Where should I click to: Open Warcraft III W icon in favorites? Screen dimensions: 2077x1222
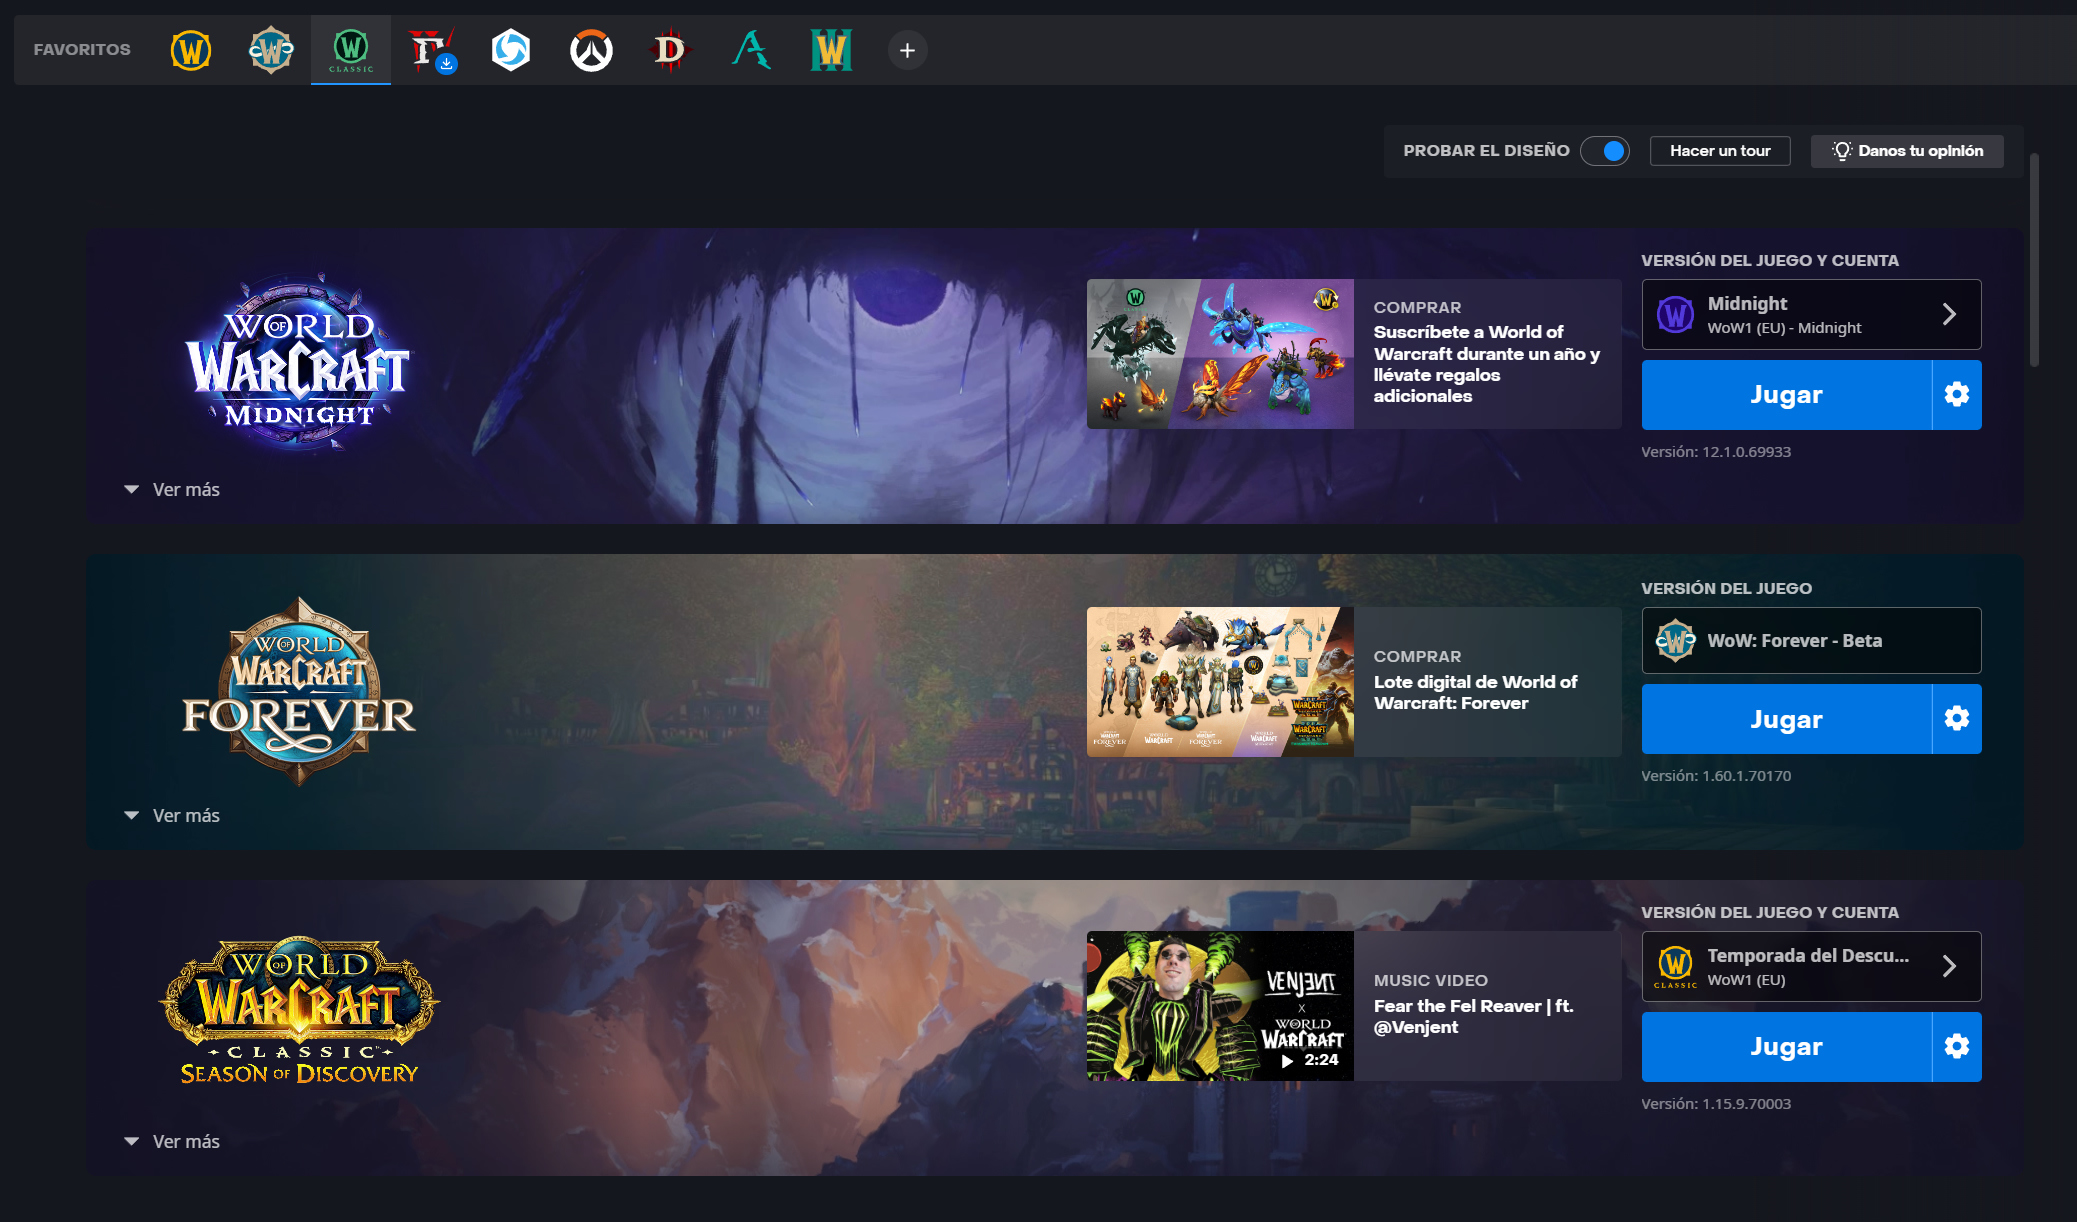coord(831,50)
